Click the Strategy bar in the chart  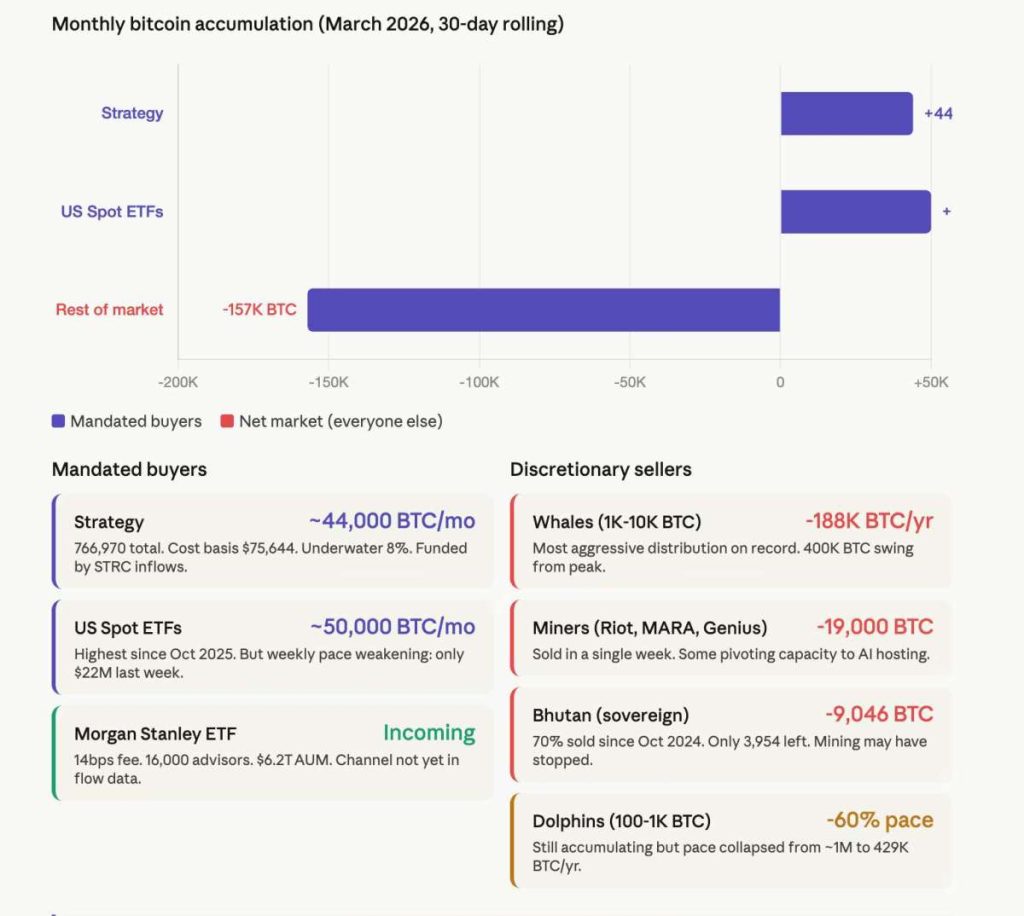(x=846, y=113)
